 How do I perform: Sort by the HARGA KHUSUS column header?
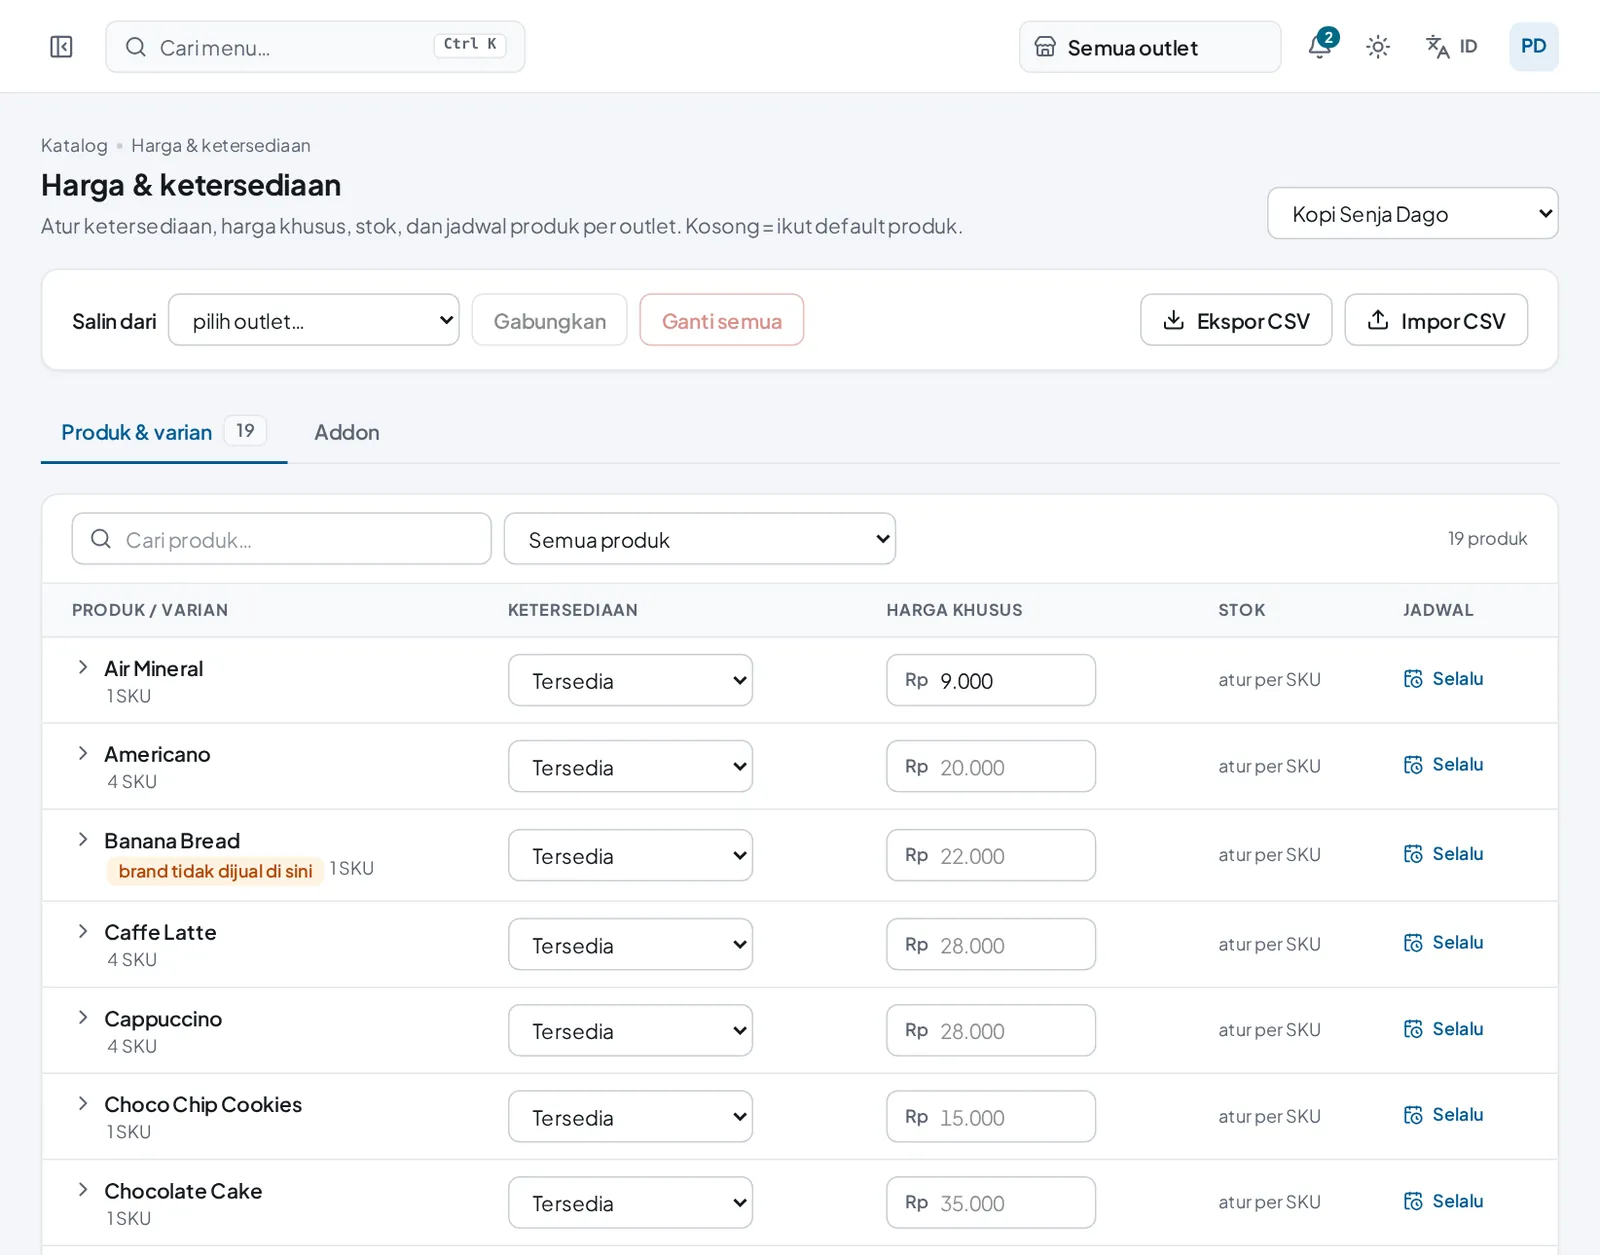coord(954,610)
